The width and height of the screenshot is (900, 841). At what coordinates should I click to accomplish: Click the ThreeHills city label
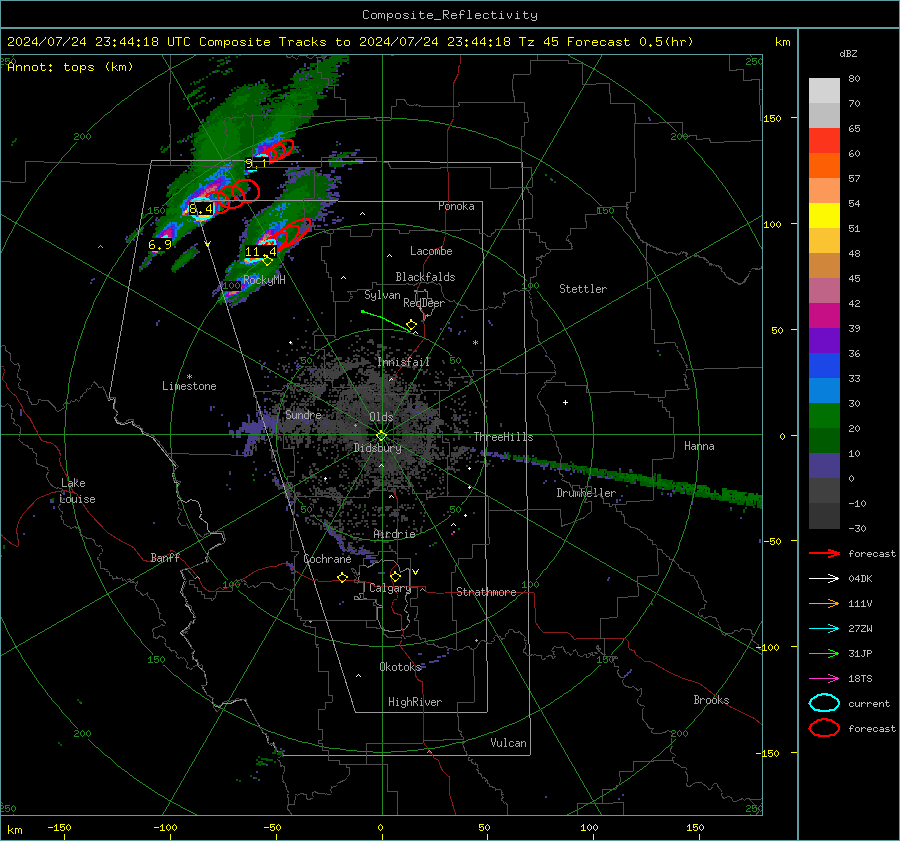(x=503, y=437)
